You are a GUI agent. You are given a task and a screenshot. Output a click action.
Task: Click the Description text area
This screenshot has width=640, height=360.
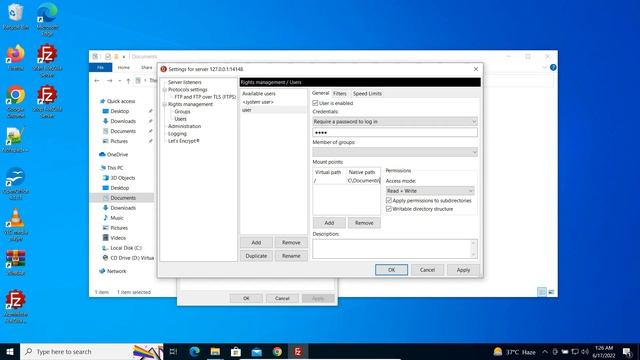[x=395, y=249]
